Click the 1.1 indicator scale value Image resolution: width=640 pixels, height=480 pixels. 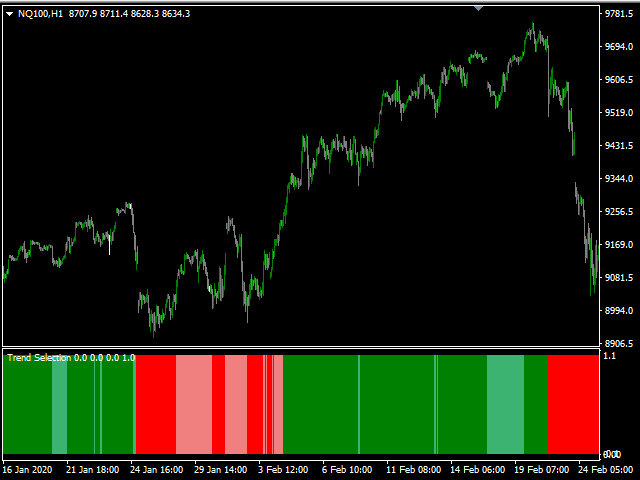tap(608, 355)
